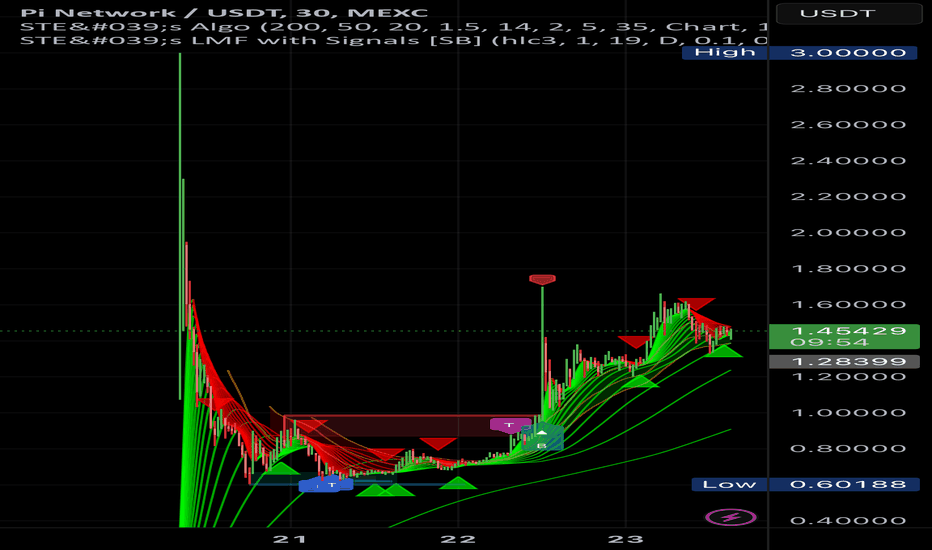Click date label 23 on time axis
The image size is (932, 550).
click(x=626, y=539)
